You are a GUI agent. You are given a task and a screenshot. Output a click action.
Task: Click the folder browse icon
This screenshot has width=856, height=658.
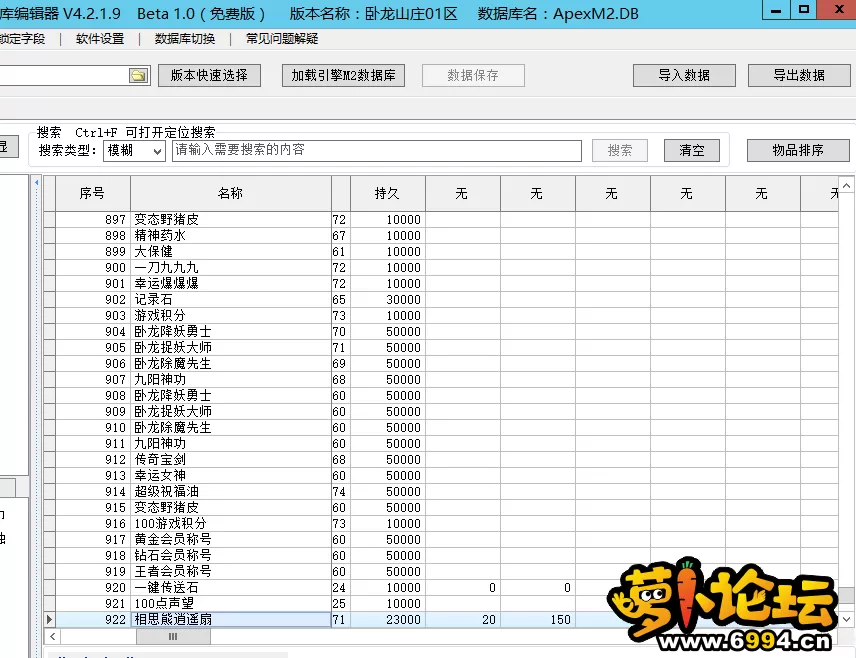click(139, 75)
